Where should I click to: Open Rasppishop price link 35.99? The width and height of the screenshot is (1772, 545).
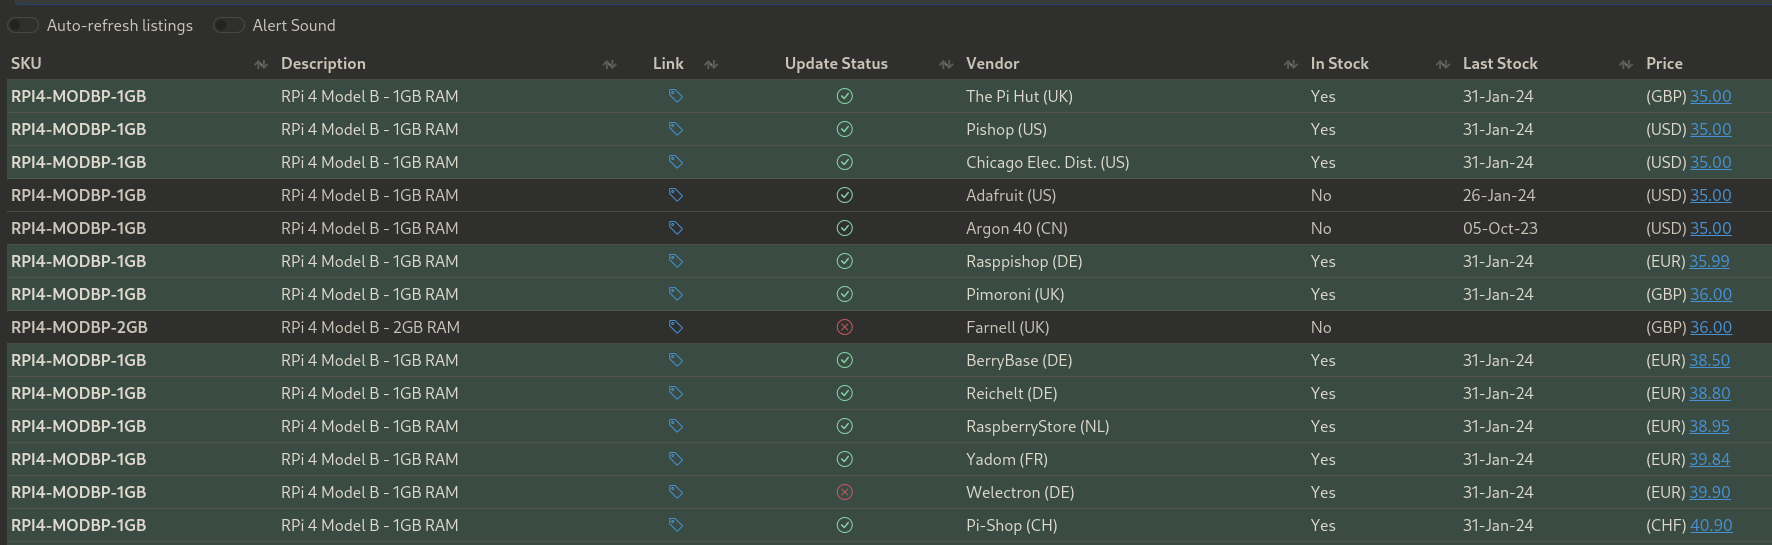point(1709,261)
